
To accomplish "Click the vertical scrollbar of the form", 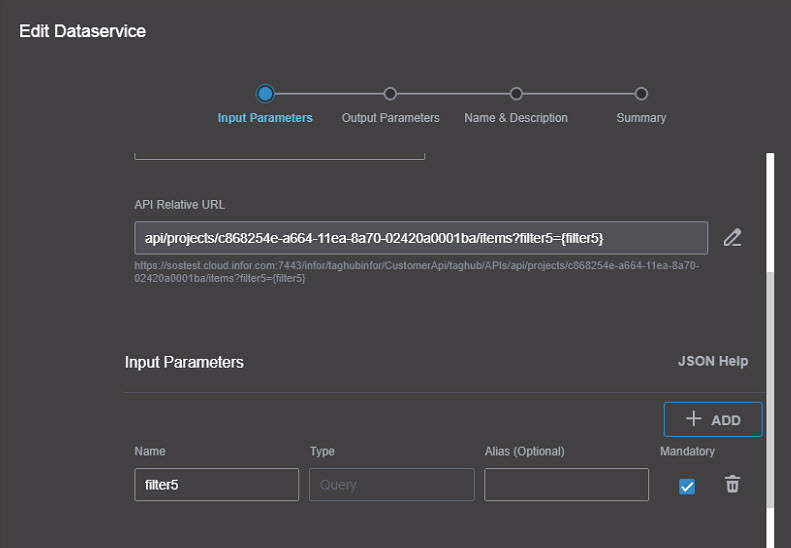I will point(770,390).
